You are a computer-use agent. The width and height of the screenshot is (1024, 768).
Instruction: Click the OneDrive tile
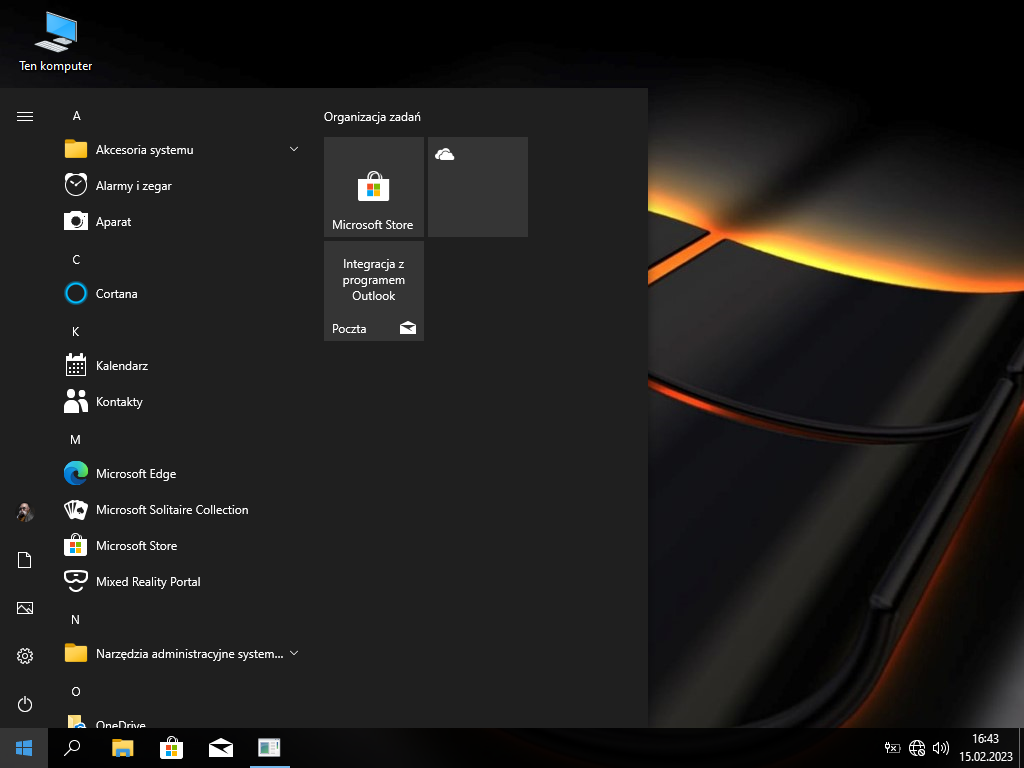(x=478, y=187)
